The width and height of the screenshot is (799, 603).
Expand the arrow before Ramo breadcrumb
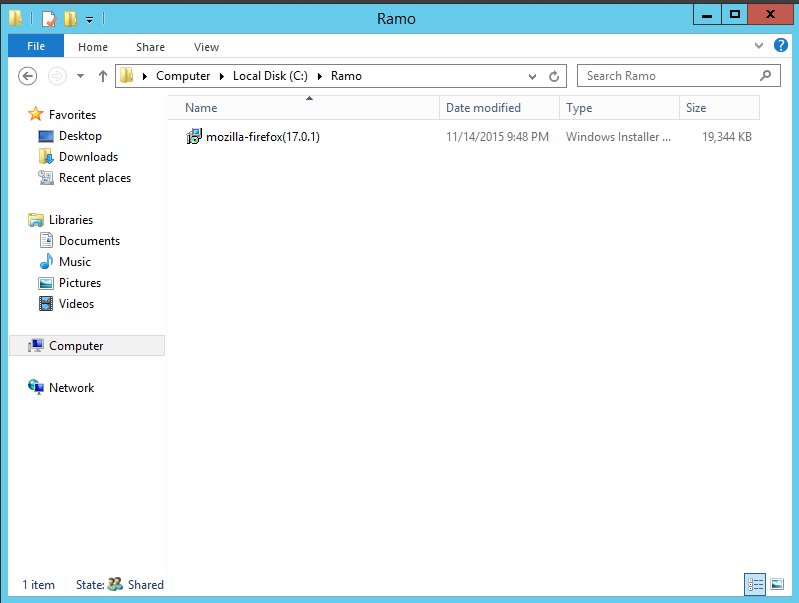point(319,76)
